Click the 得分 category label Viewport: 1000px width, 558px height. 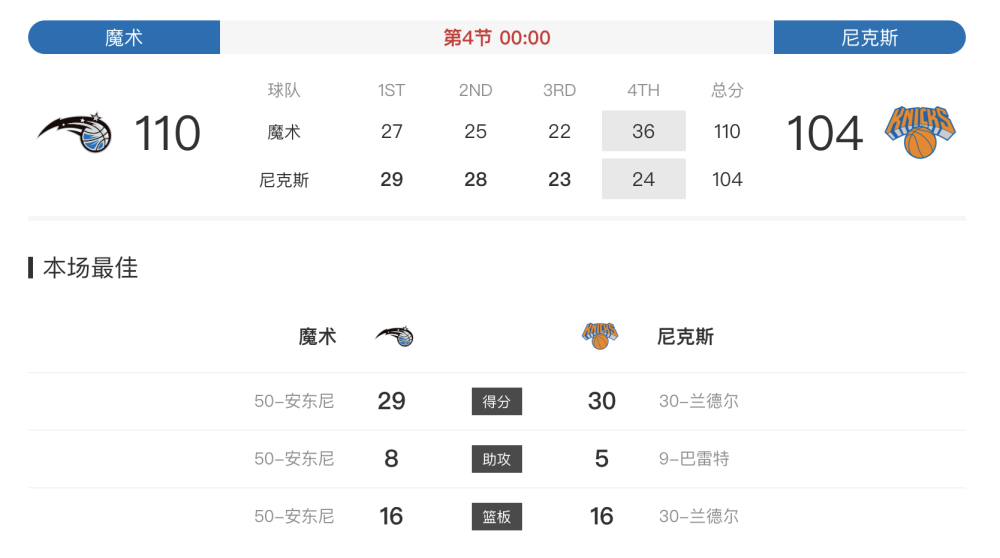pos(497,401)
